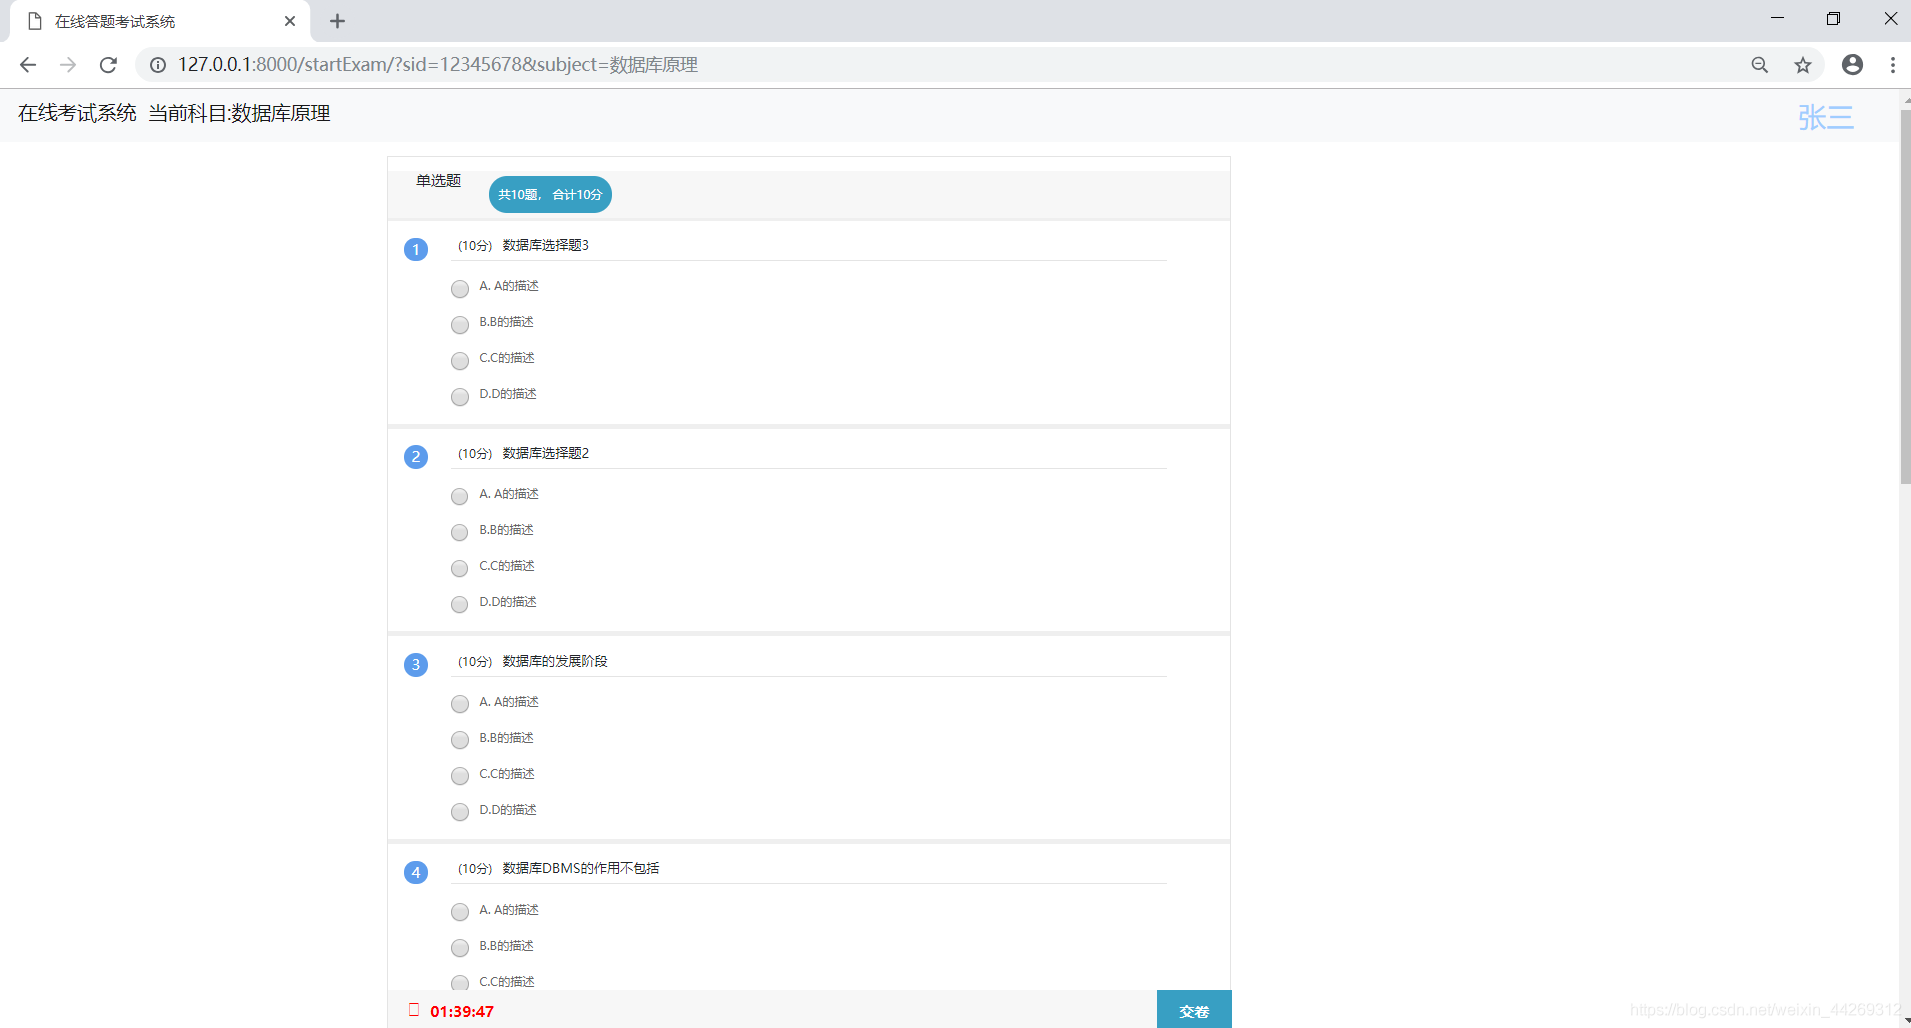The width and height of the screenshot is (1911, 1028).
Task: Click the 共10题合计10分 badge
Action: 549,194
